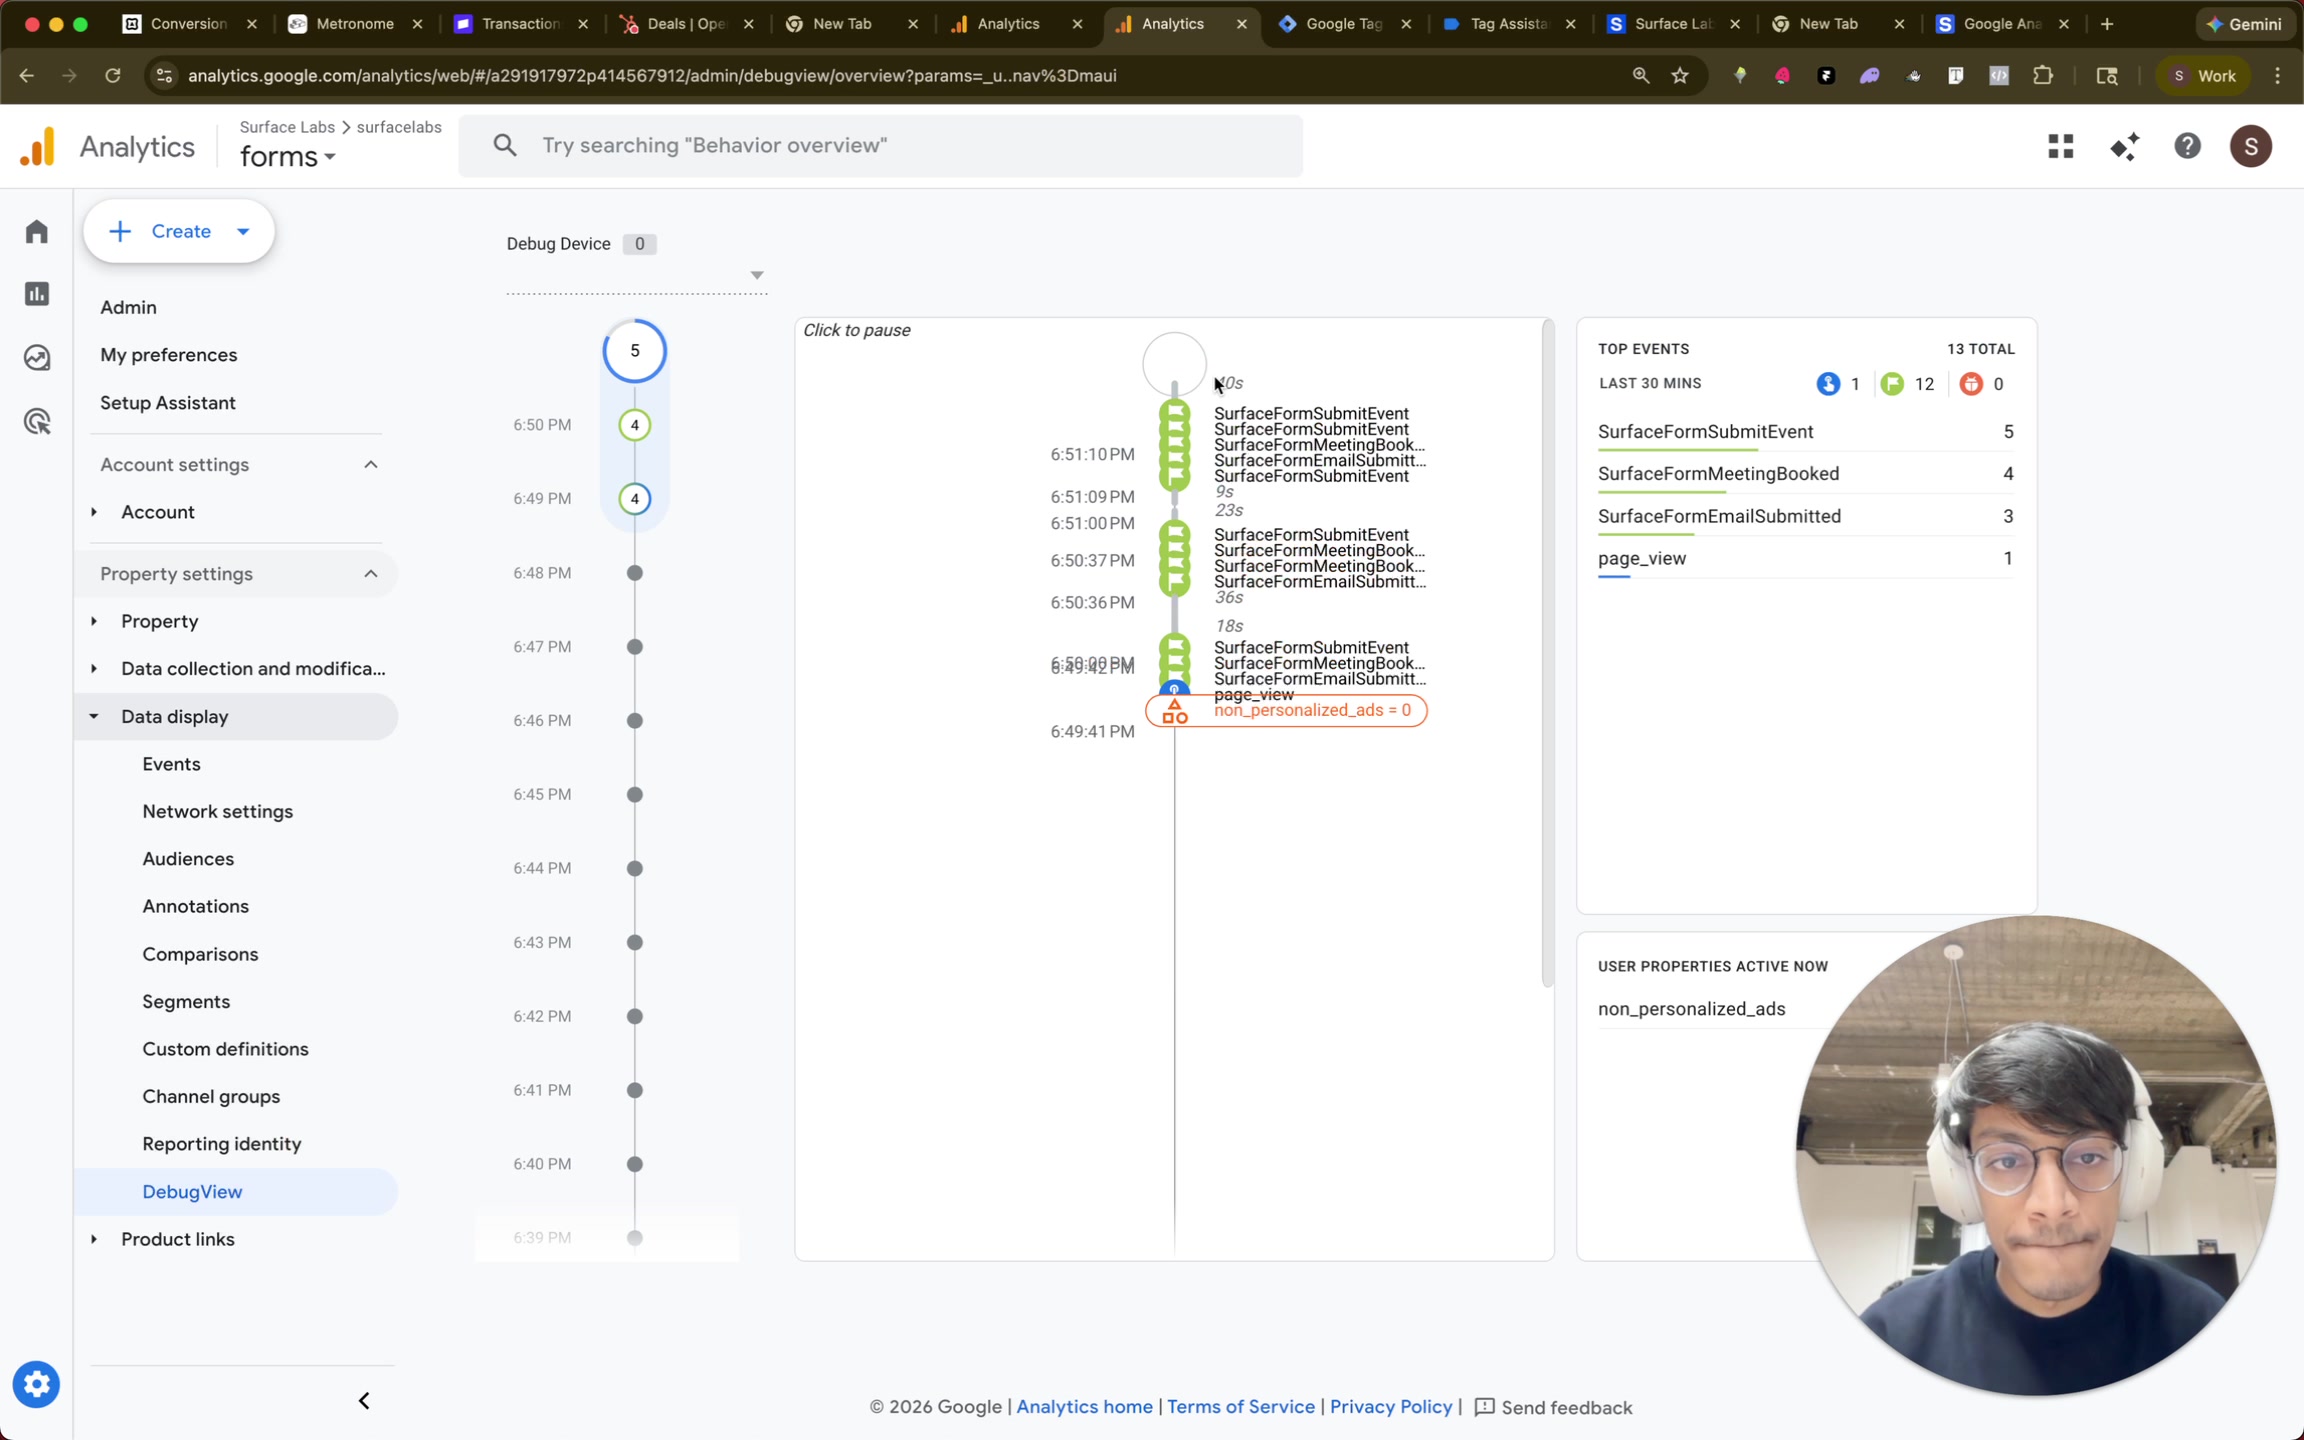The width and height of the screenshot is (2304, 1440).
Task: Open Help via the question mark icon
Action: pyautogui.click(x=2187, y=146)
